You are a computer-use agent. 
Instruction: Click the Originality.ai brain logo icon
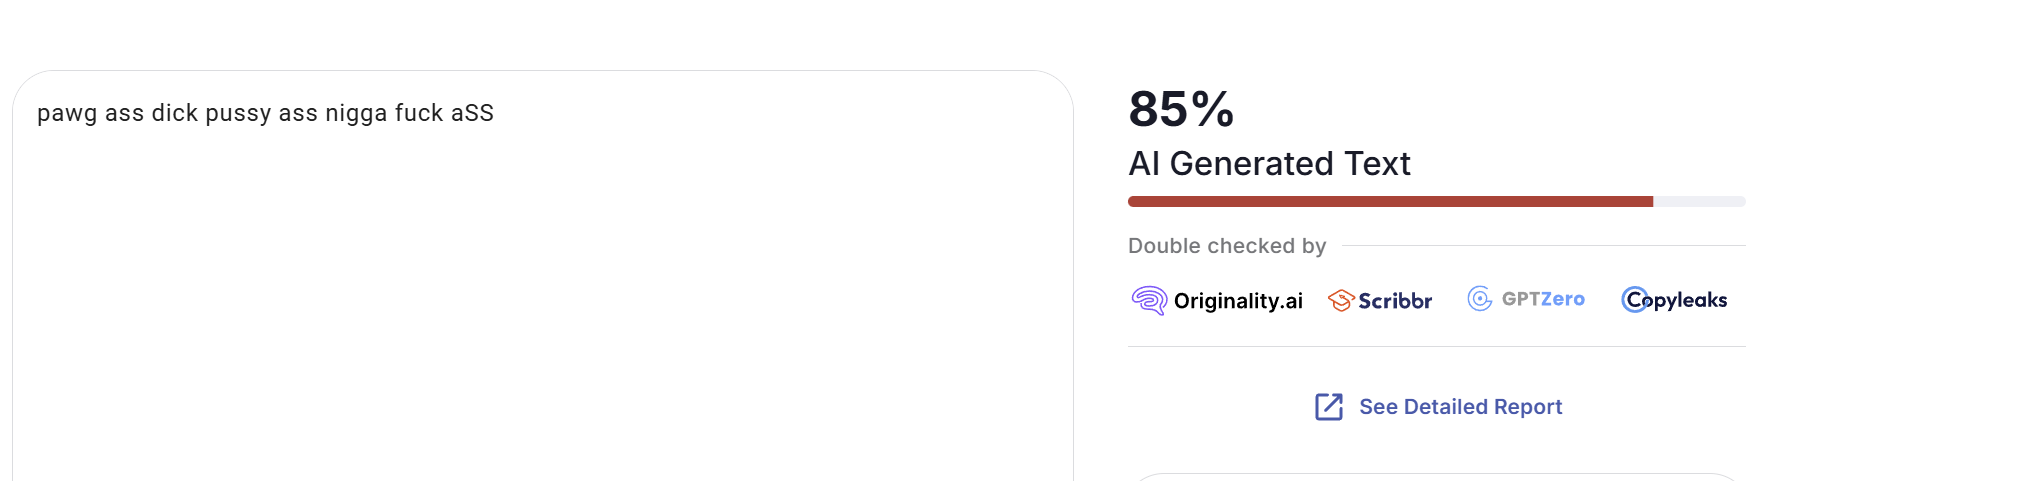point(1149,300)
